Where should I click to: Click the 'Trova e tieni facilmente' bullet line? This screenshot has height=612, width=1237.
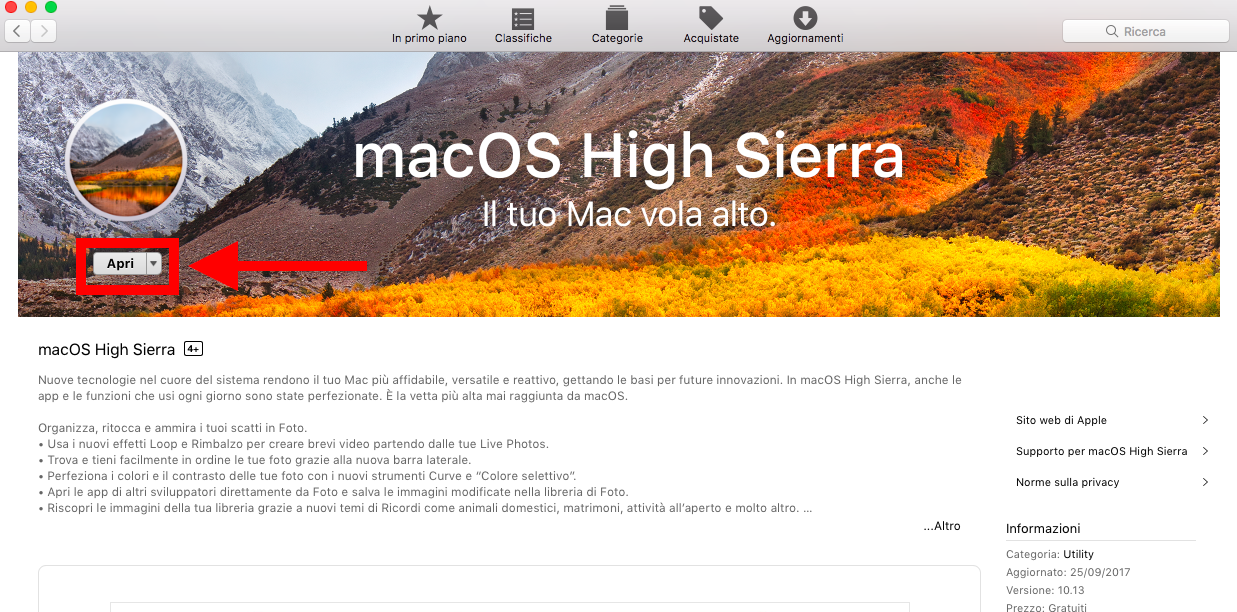[x=254, y=460]
